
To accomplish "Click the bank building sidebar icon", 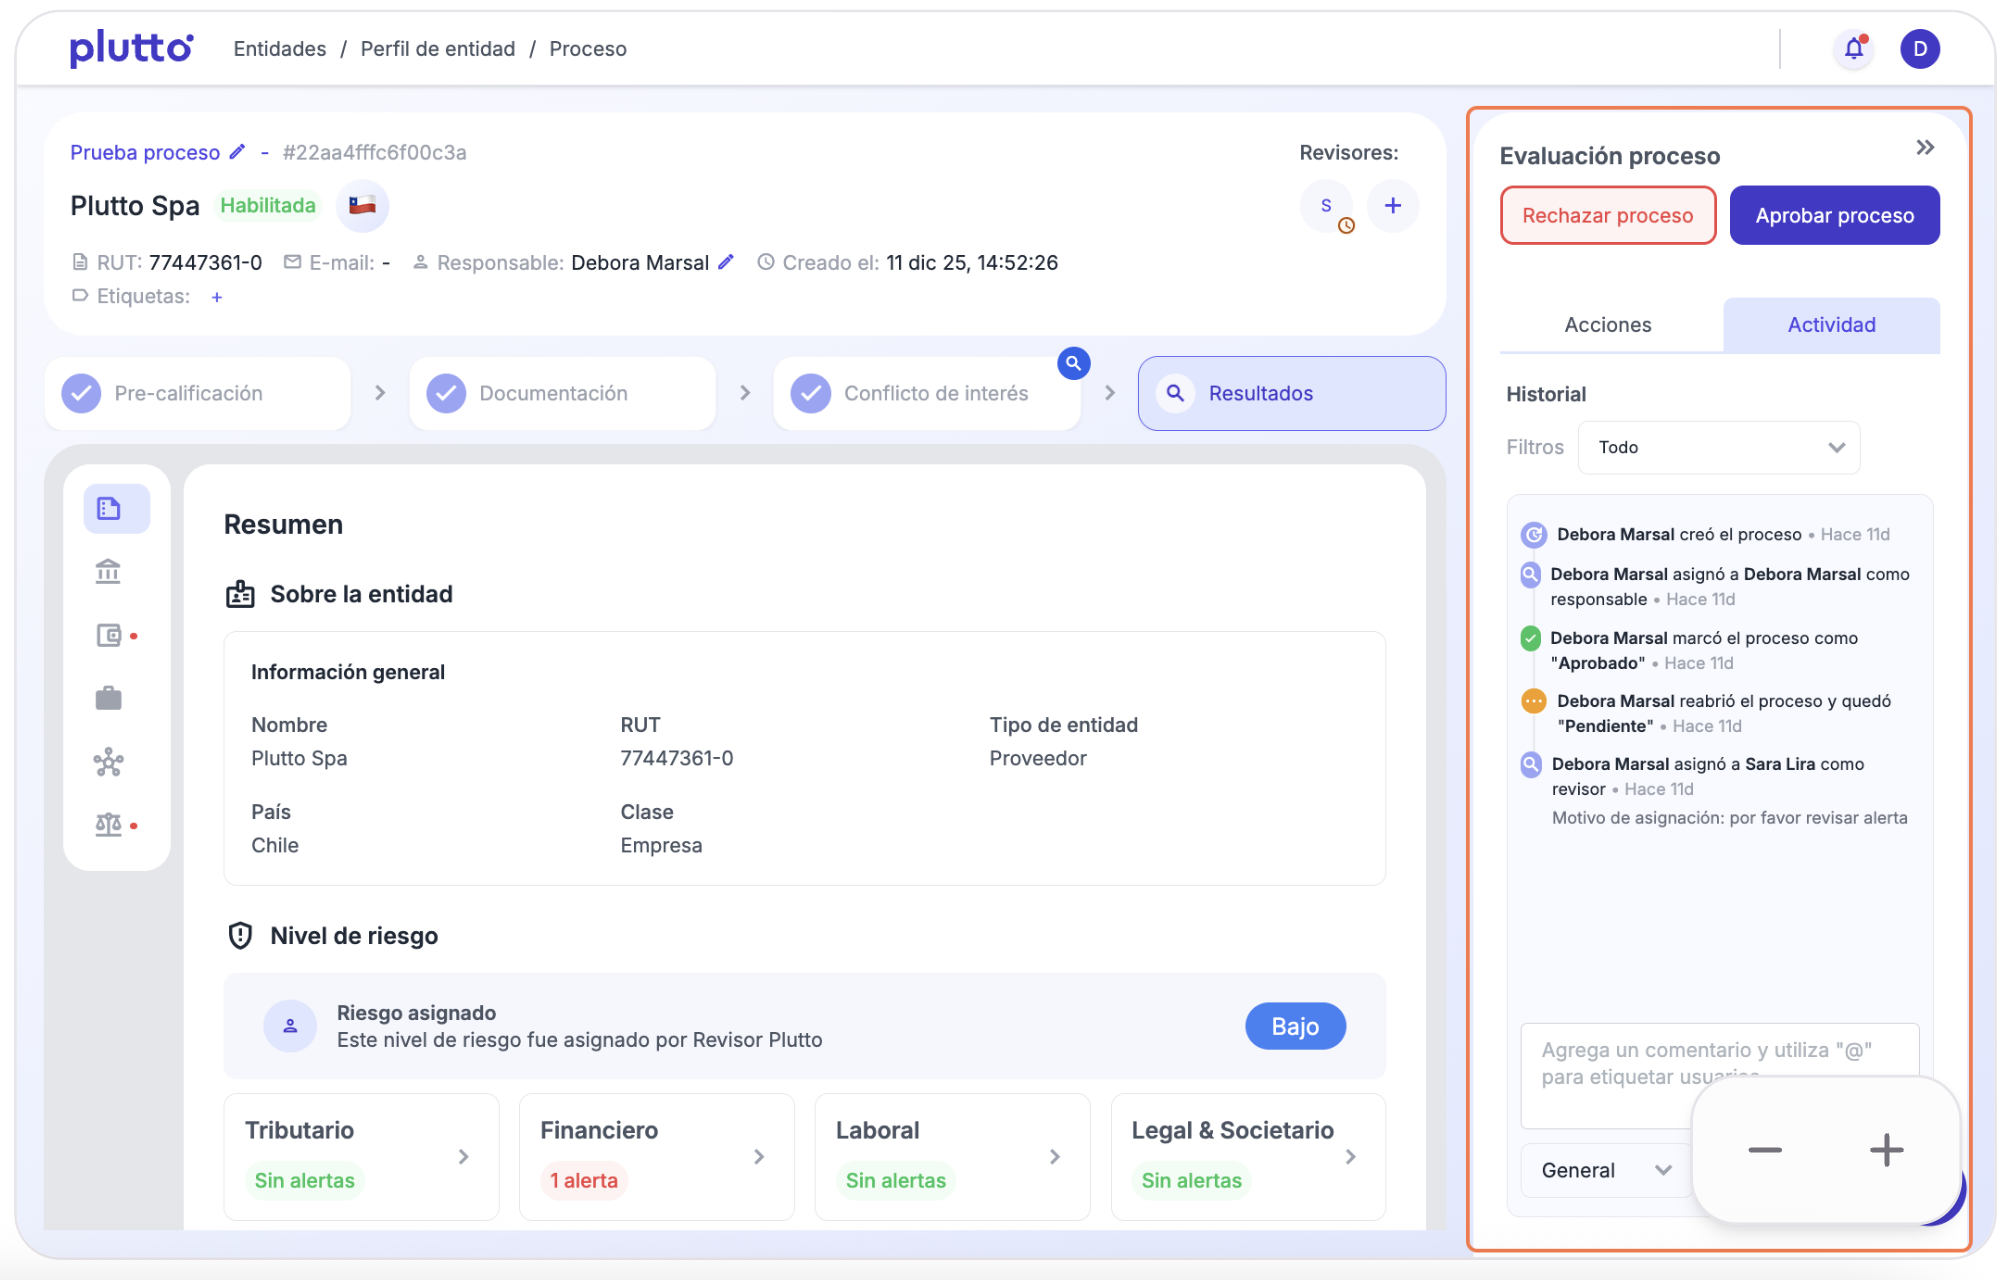I will coord(108,572).
